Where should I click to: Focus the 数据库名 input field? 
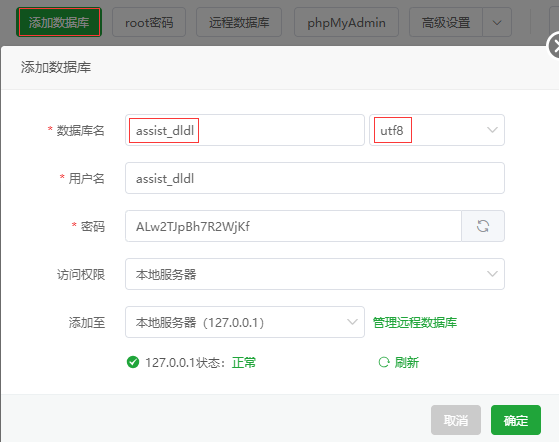tap(245, 130)
